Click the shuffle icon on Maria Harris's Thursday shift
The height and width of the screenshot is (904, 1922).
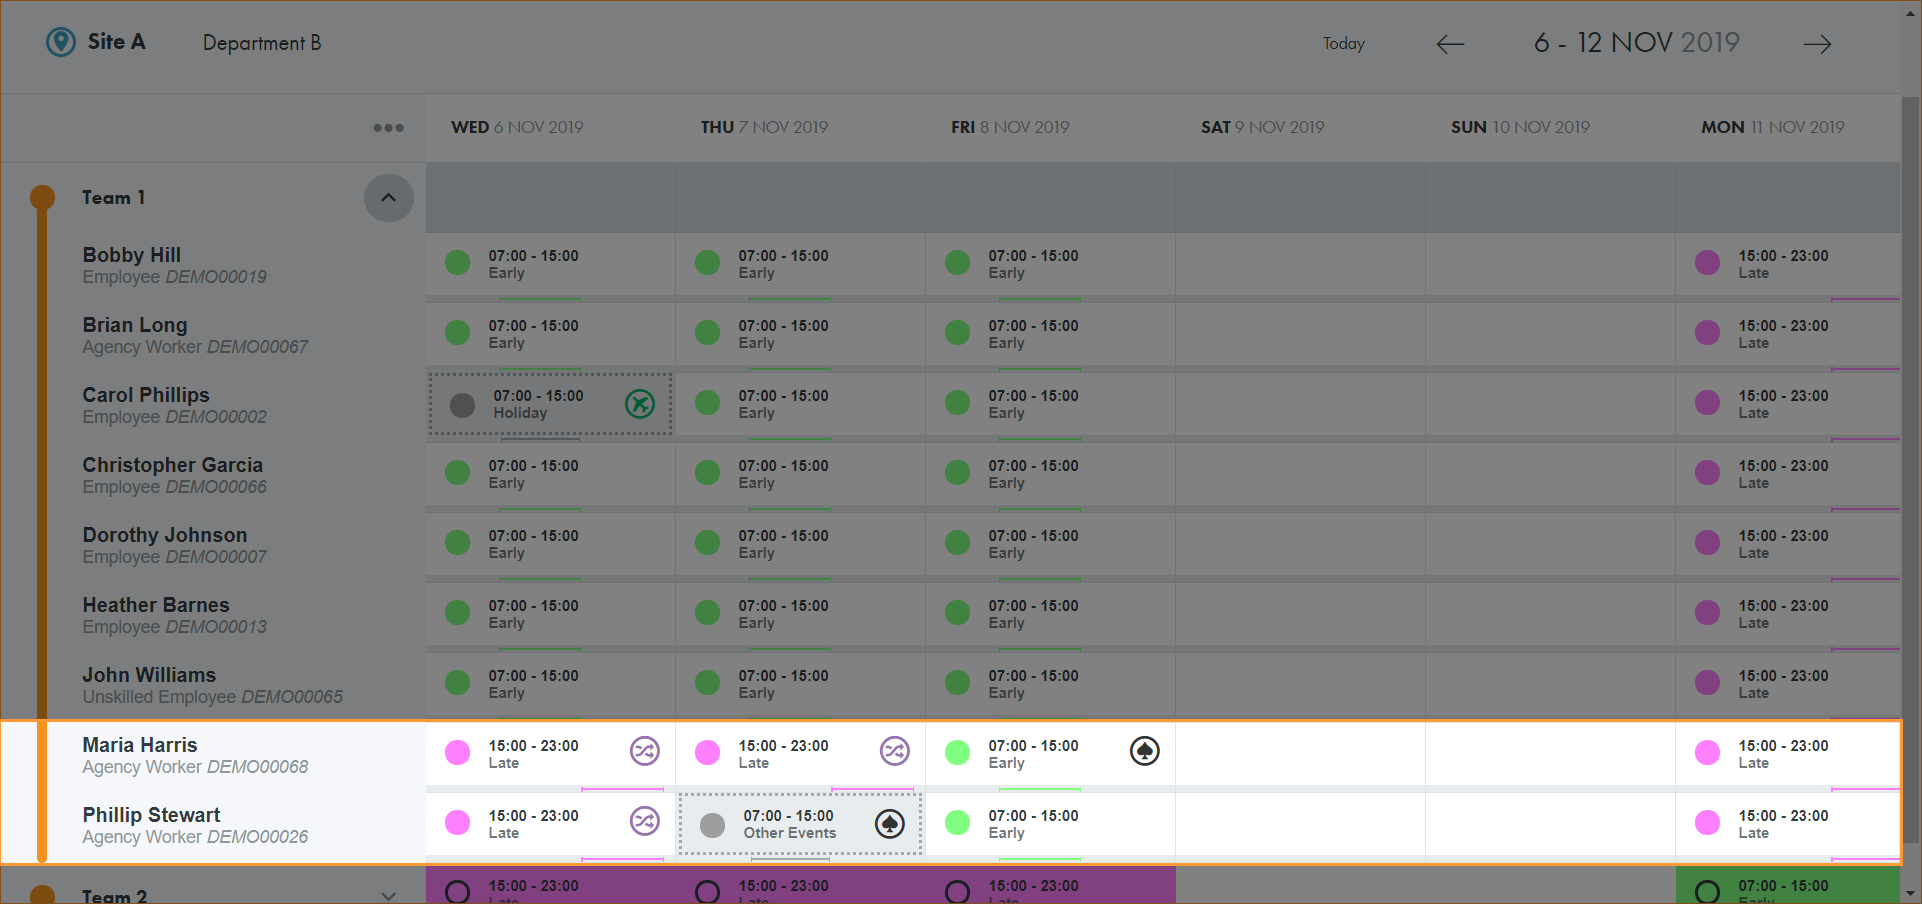pos(895,751)
